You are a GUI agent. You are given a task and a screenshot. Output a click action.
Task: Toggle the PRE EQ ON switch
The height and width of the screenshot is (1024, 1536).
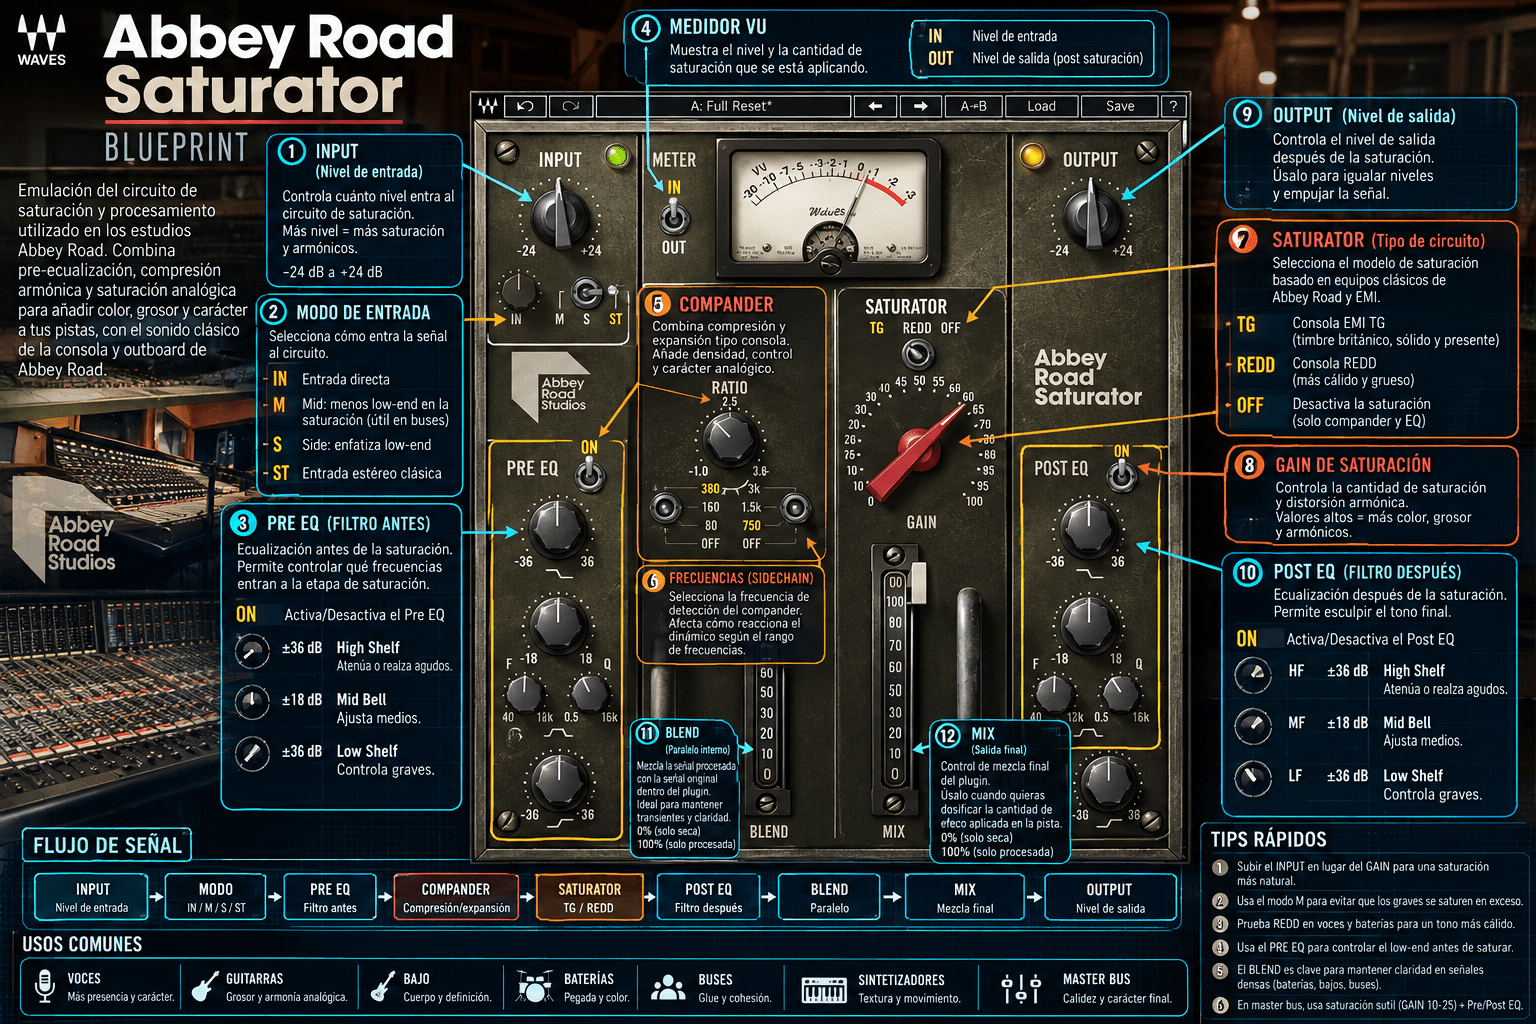pos(590,473)
